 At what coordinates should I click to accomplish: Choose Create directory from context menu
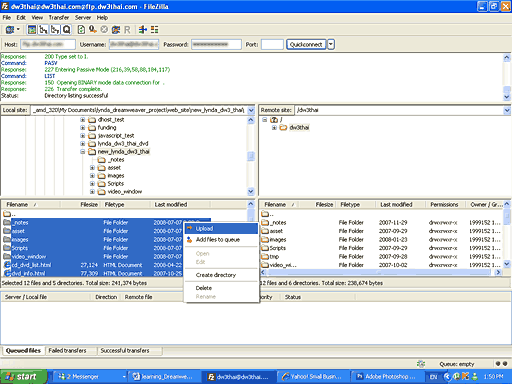221,275
